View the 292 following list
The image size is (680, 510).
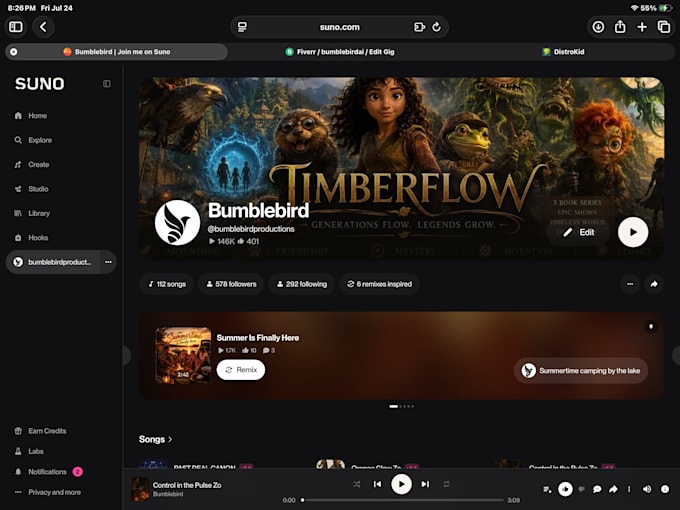tap(302, 284)
